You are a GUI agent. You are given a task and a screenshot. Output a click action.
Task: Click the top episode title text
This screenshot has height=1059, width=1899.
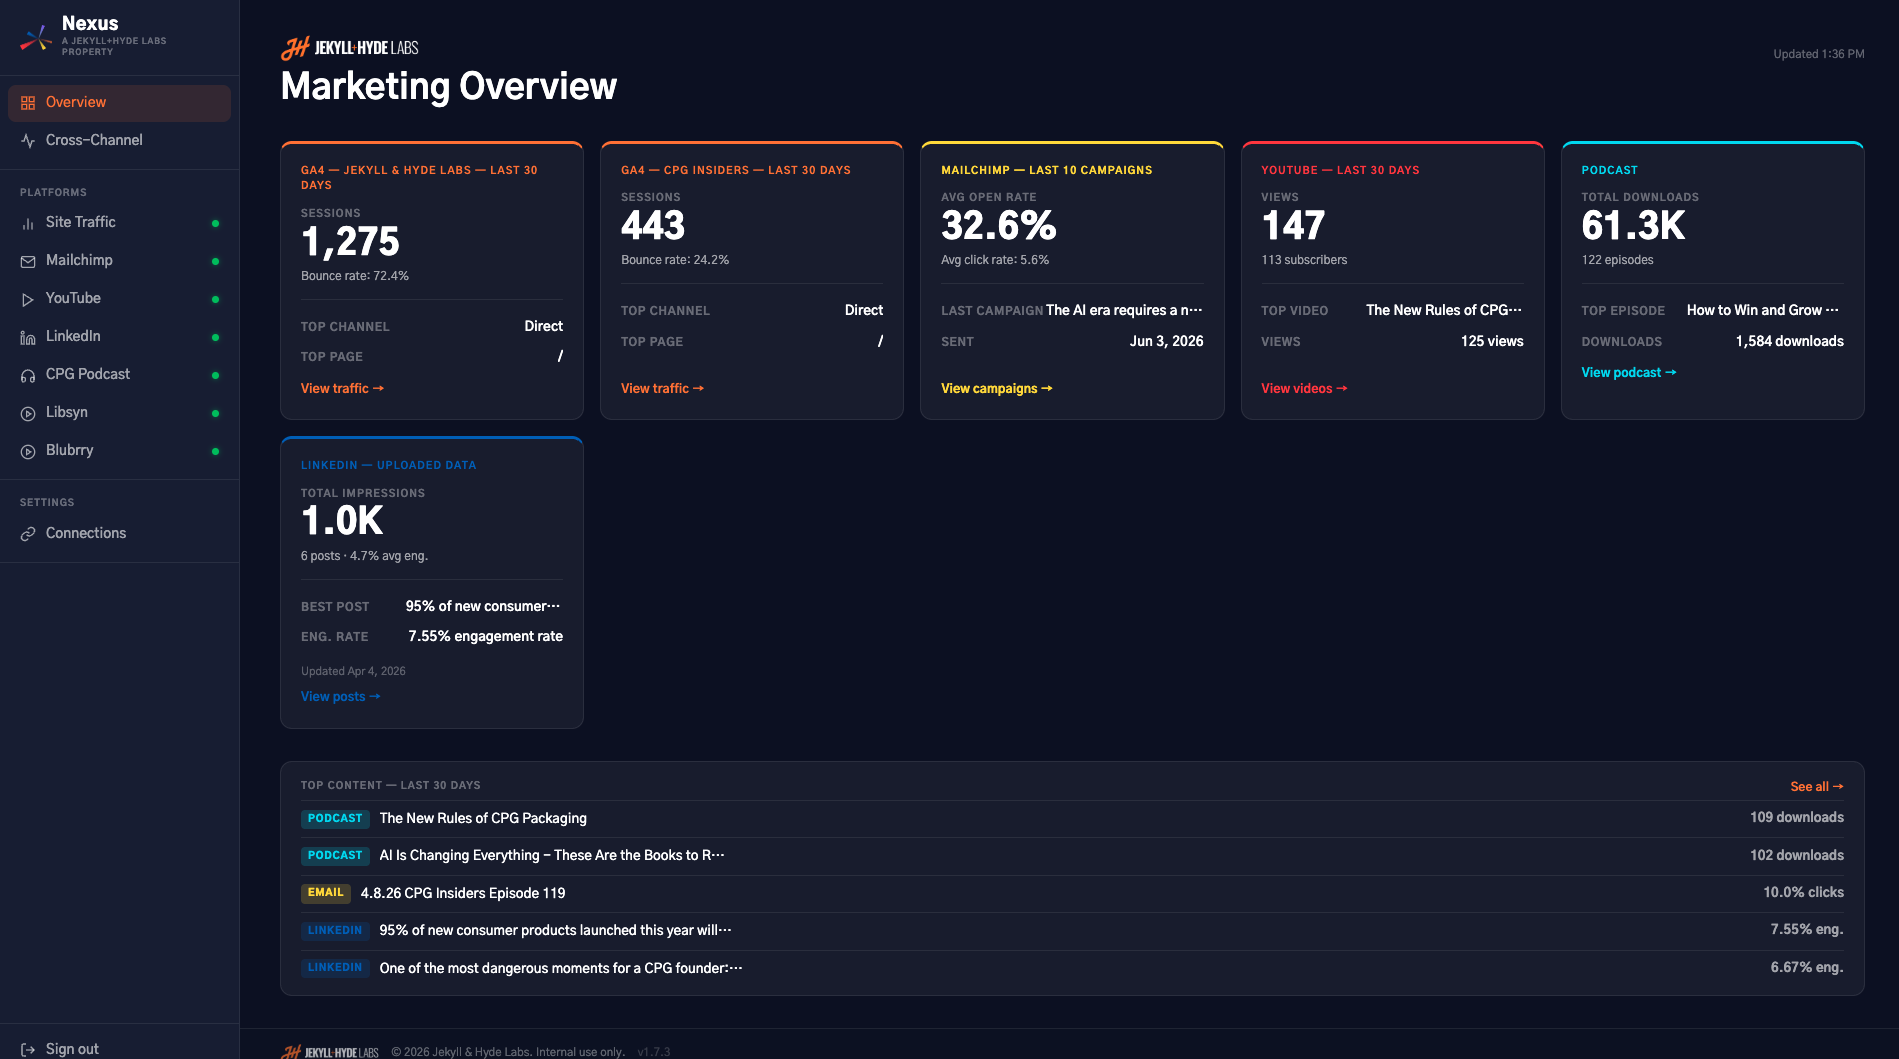pyautogui.click(x=1763, y=310)
